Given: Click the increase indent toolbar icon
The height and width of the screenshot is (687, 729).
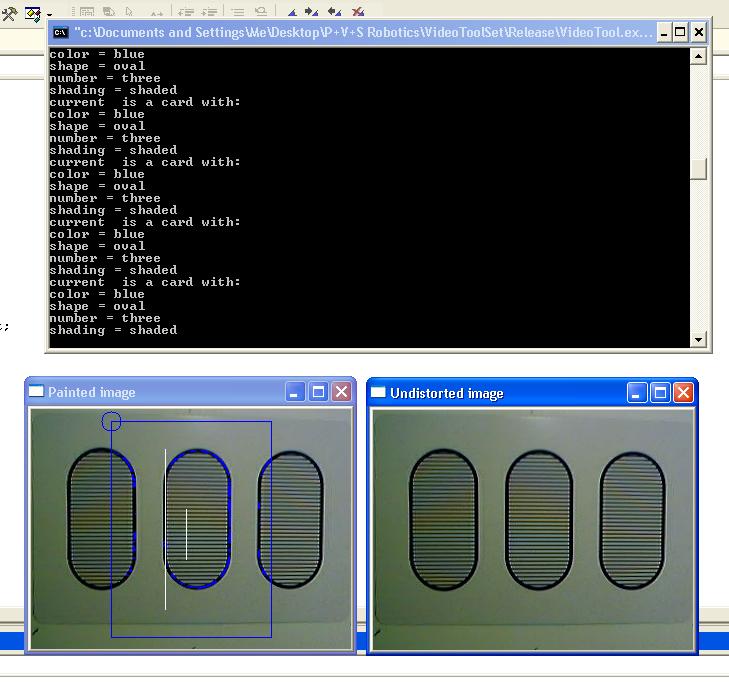Looking at the screenshot, I should pyautogui.click(x=209, y=12).
